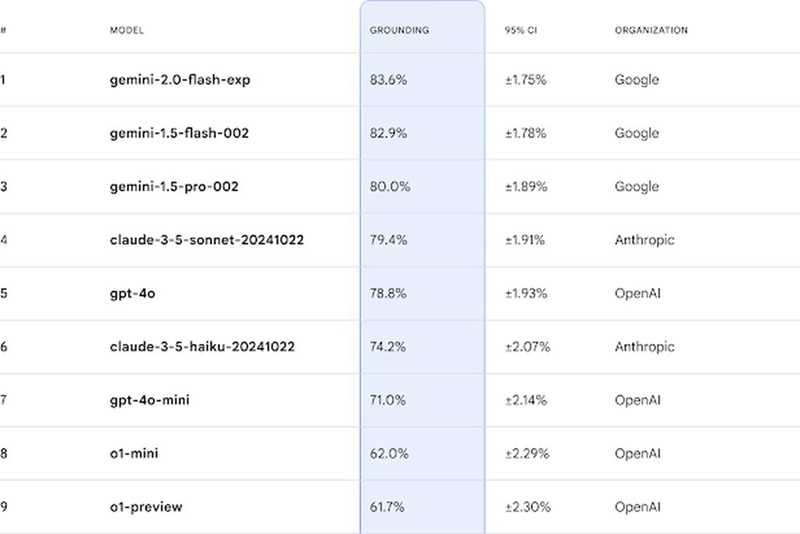The height and width of the screenshot is (534, 800).
Task: Select the ±1.75% confidence interval value
Action: click(526, 80)
